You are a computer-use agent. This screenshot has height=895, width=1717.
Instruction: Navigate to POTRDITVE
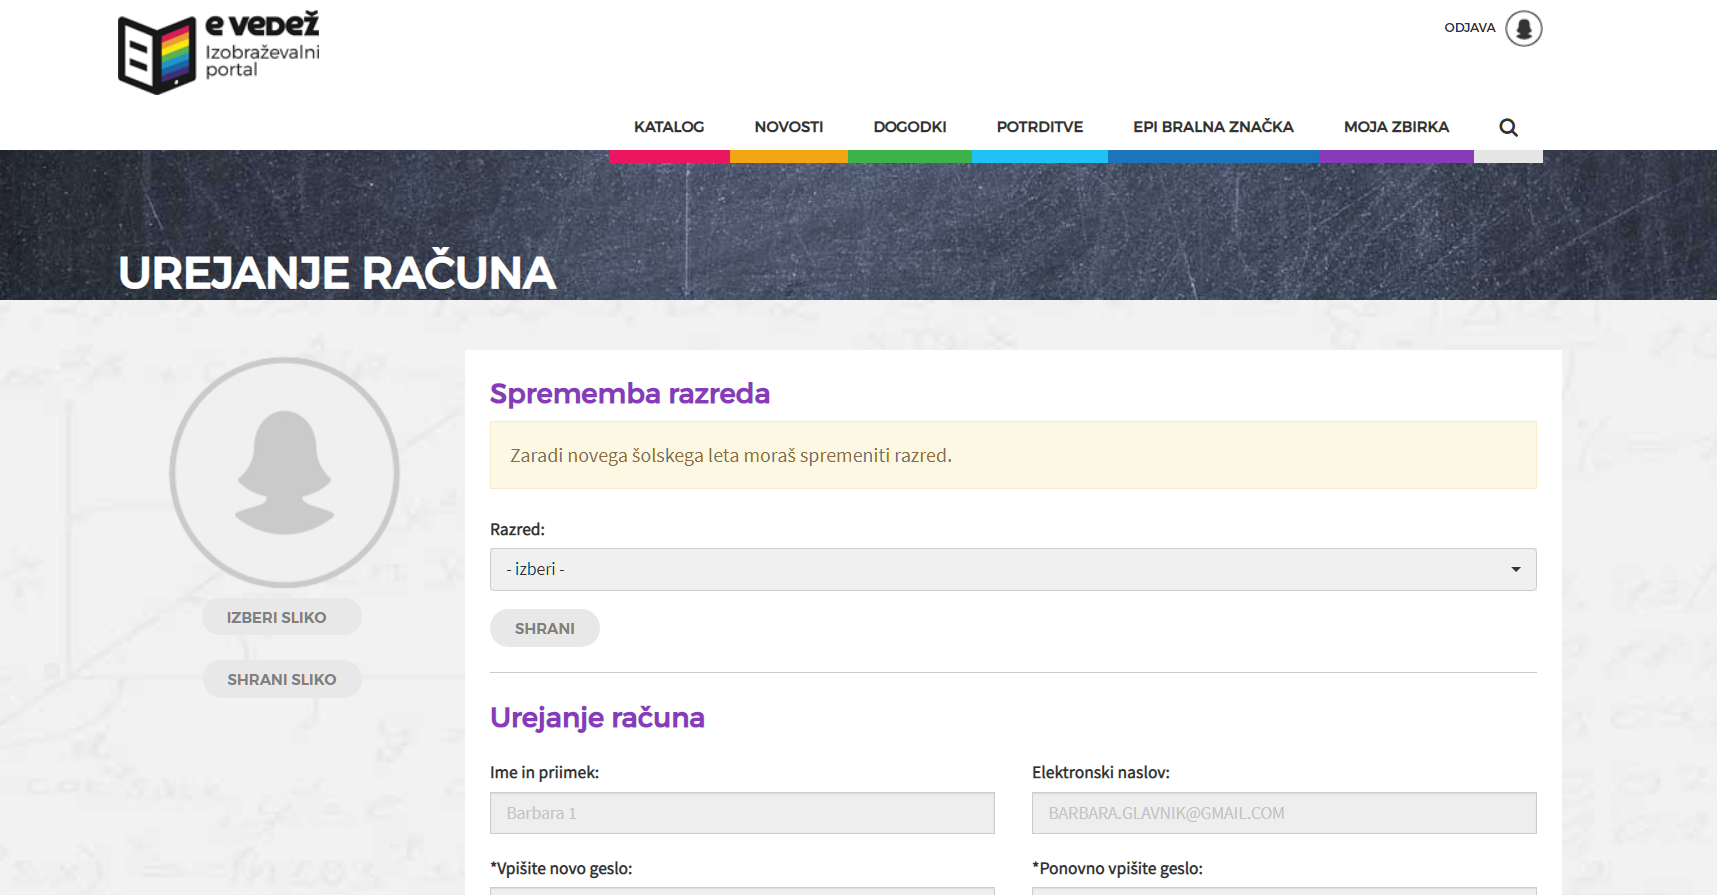click(1039, 127)
